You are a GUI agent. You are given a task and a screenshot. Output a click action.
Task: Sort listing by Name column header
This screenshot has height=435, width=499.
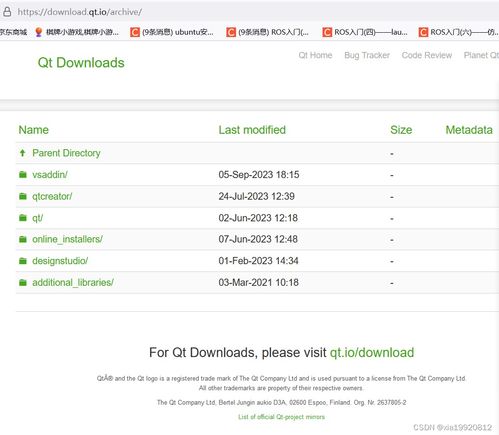click(34, 130)
